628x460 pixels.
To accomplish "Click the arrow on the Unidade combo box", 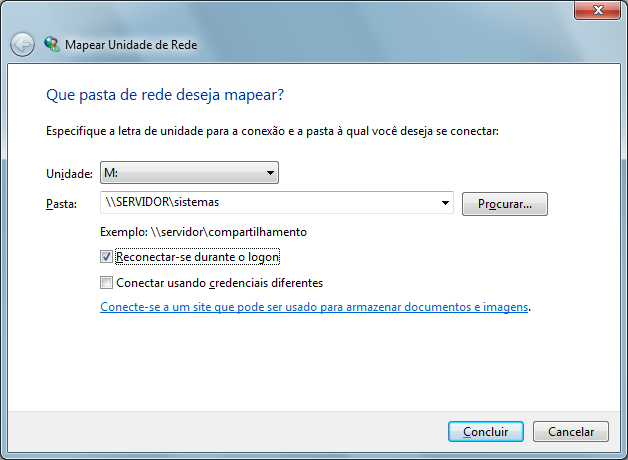I will point(270,174).
